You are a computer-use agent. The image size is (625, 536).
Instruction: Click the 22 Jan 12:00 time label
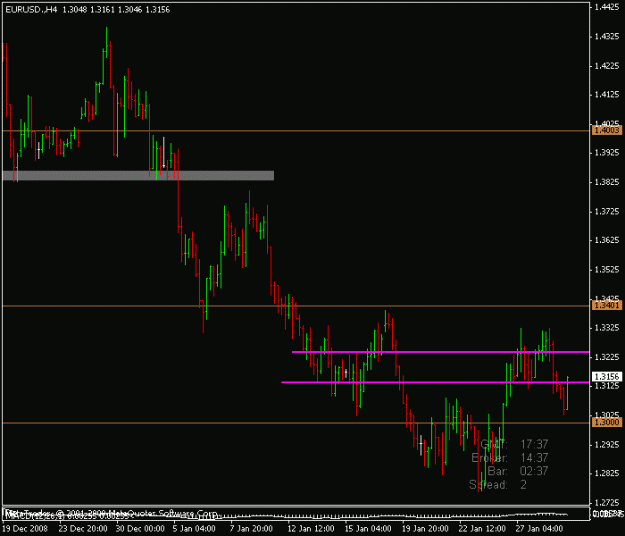tap(482, 529)
